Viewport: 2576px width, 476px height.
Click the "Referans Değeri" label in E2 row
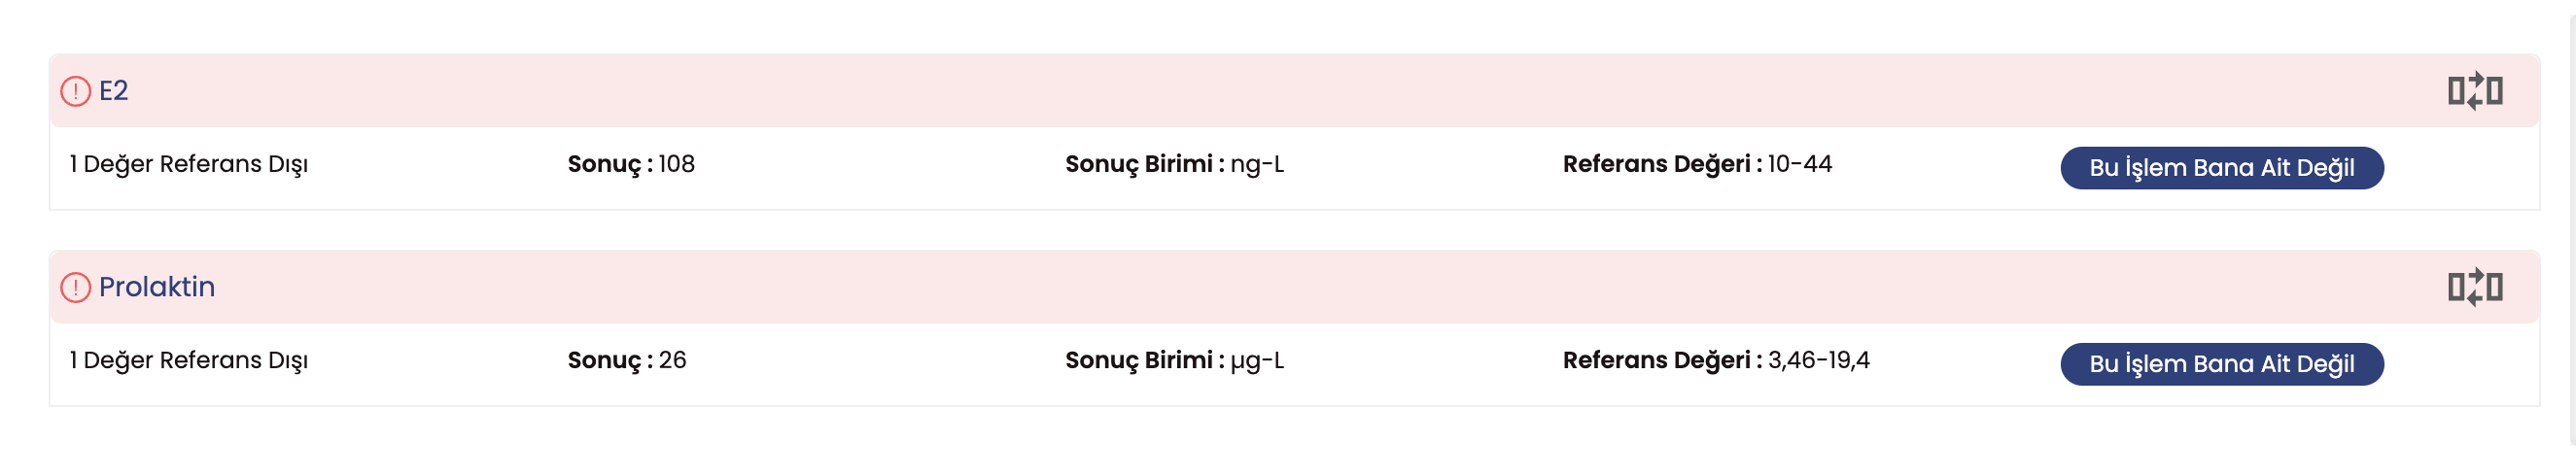coord(1657,164)
